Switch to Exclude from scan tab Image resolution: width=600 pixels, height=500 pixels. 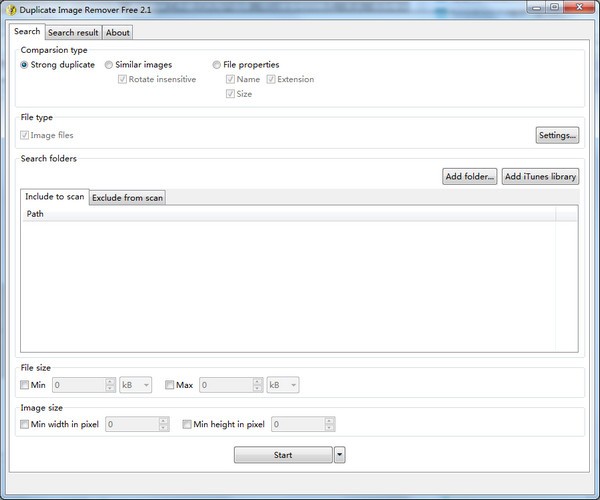coord(128,198)
